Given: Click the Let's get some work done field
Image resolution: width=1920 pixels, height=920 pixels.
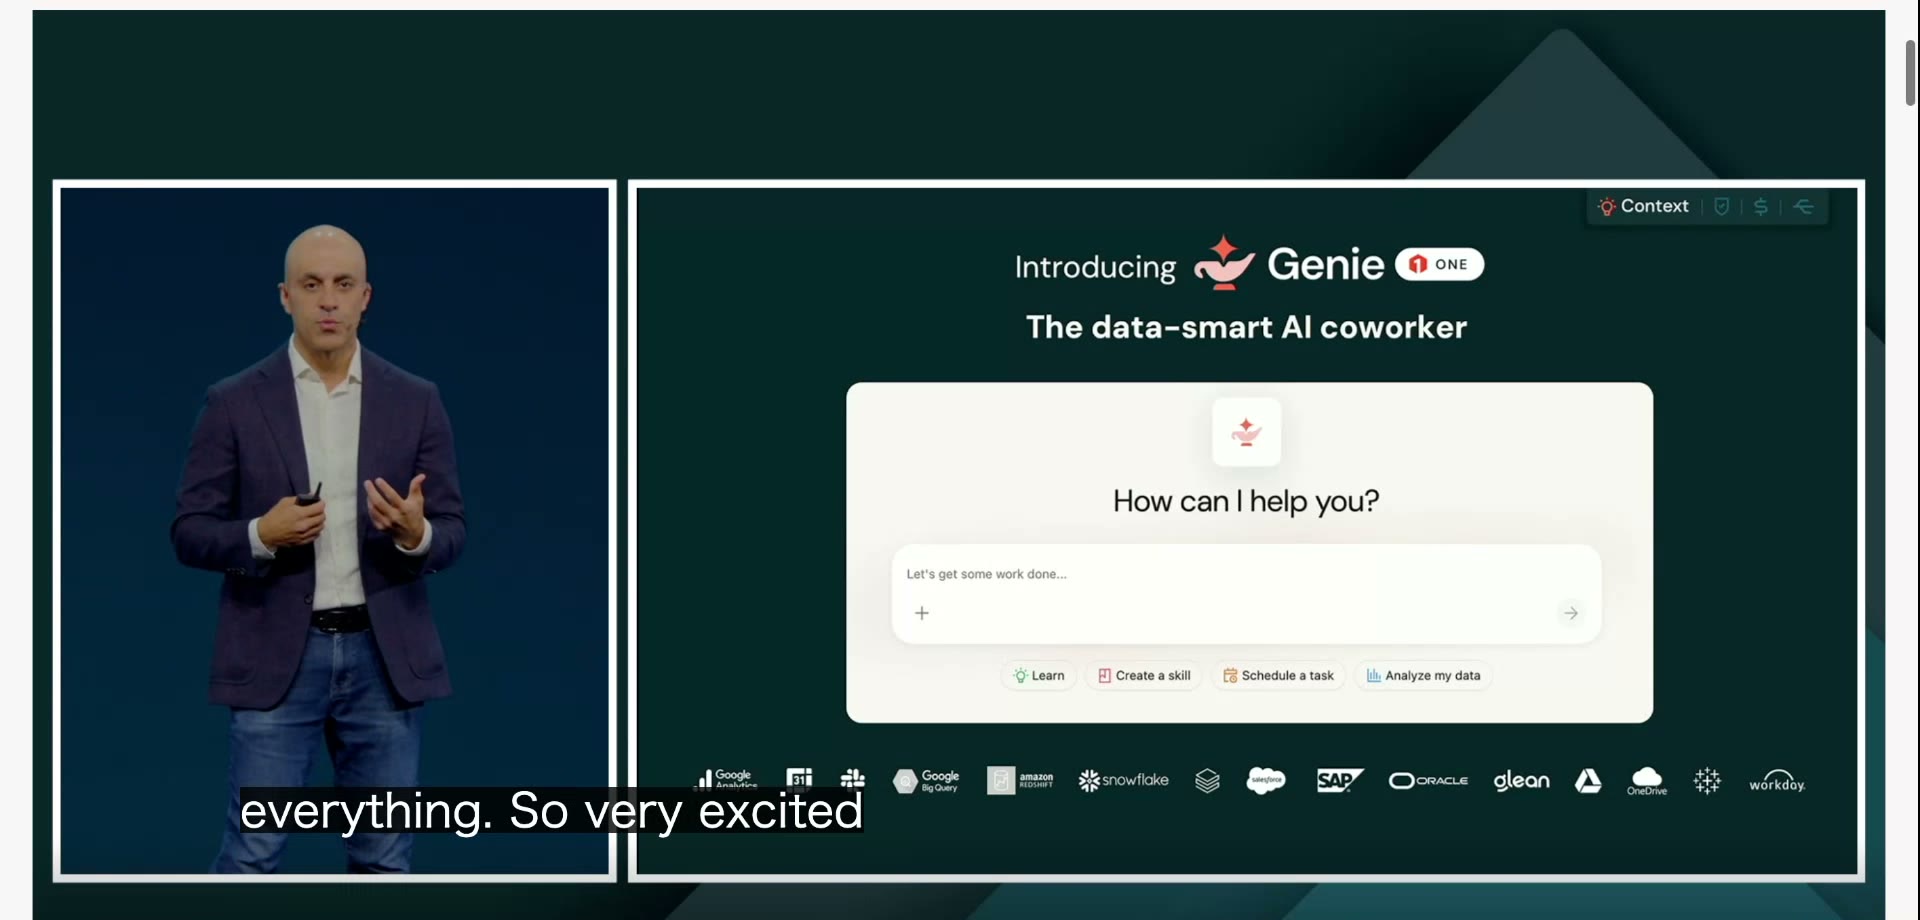Looking at the screenshot, I should pos(1246,594).
